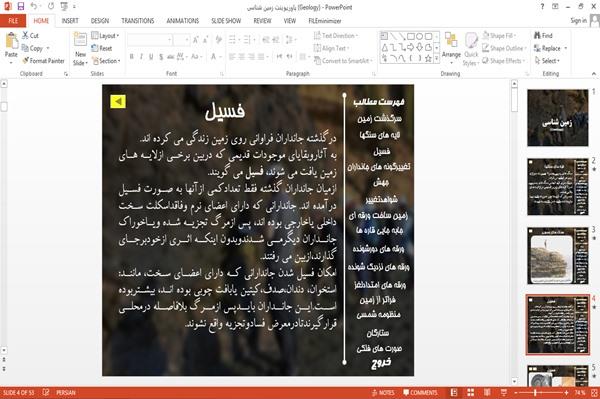Click the yellow back arrow on slide

(x=118, y=101)
